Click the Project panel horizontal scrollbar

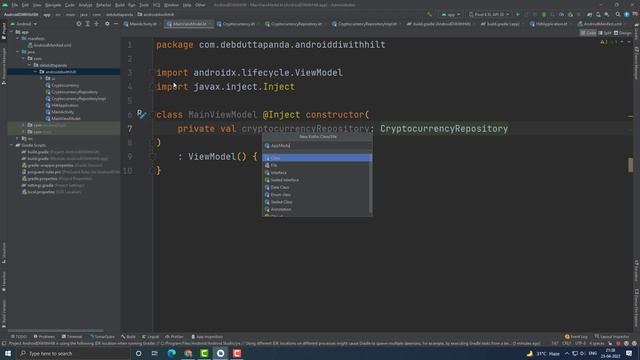[x=56, y=330]
